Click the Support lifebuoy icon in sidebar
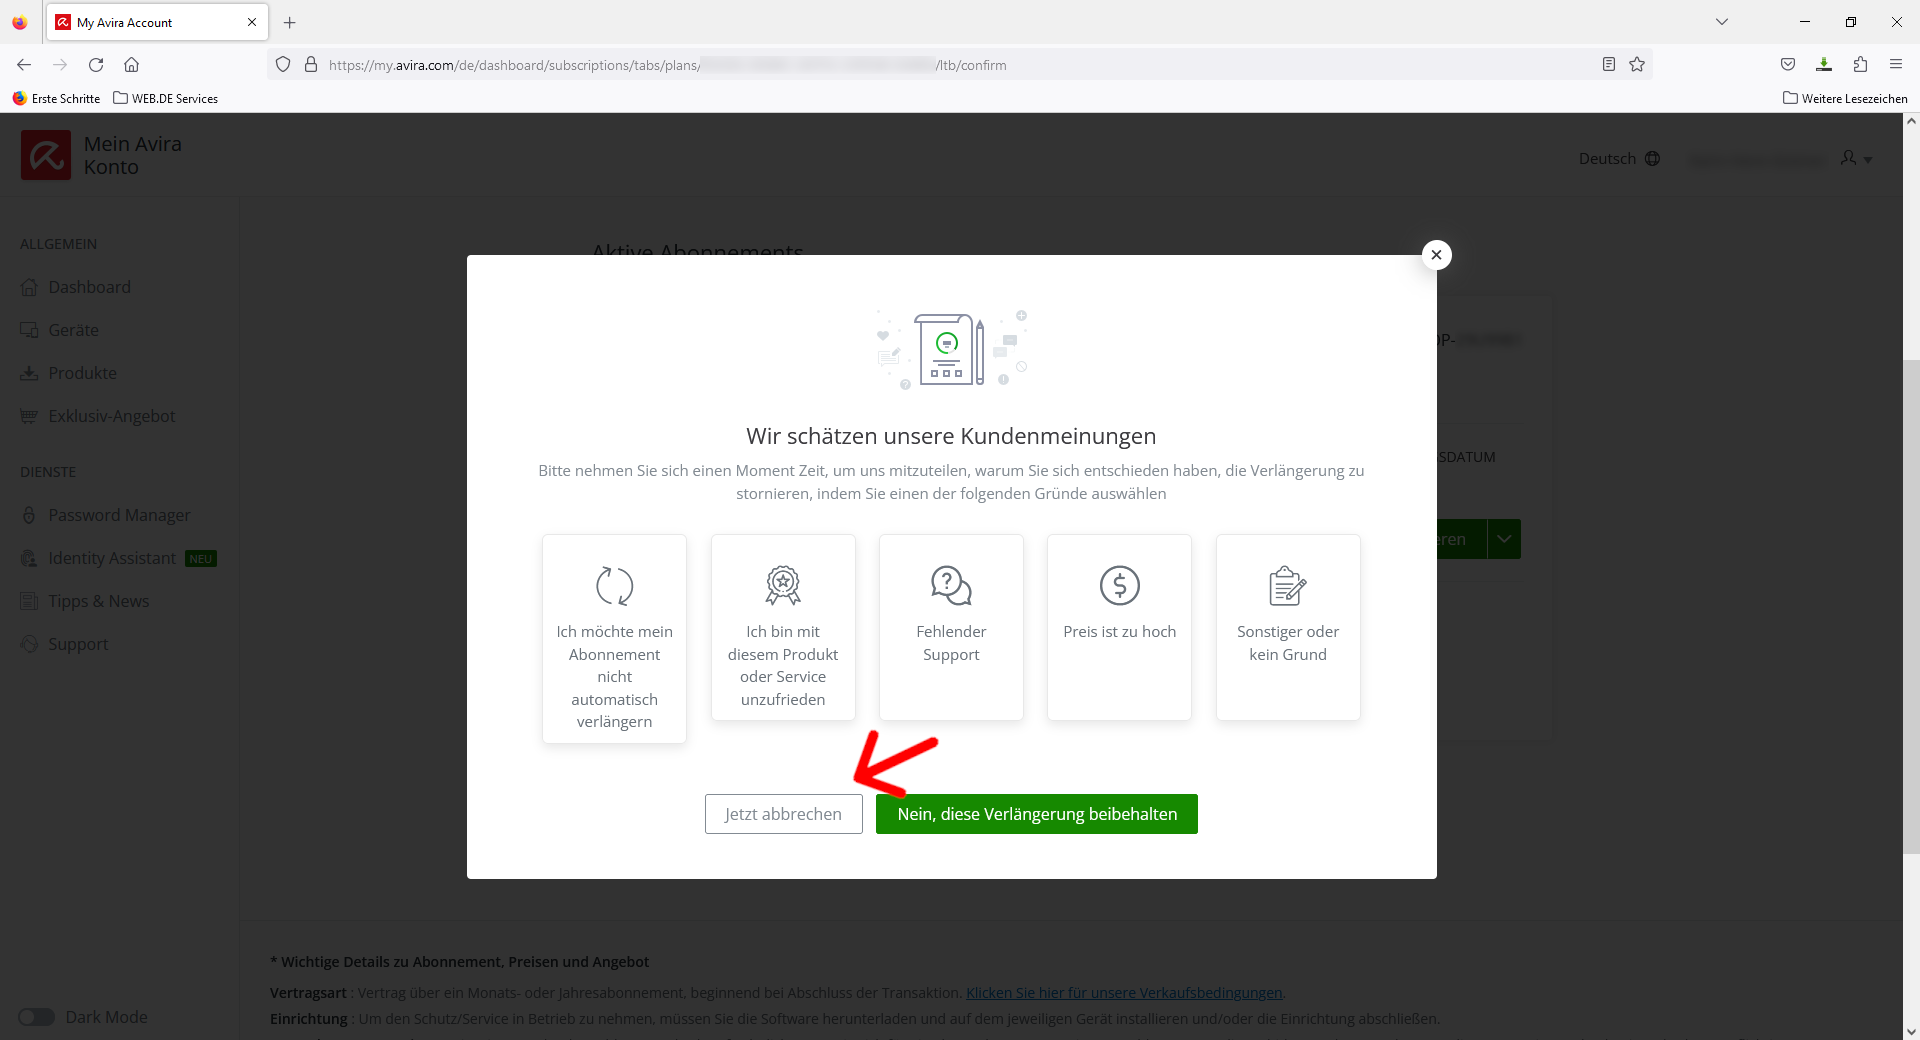This screenshot has width=1920, height=1040. (x=29, y=644)
